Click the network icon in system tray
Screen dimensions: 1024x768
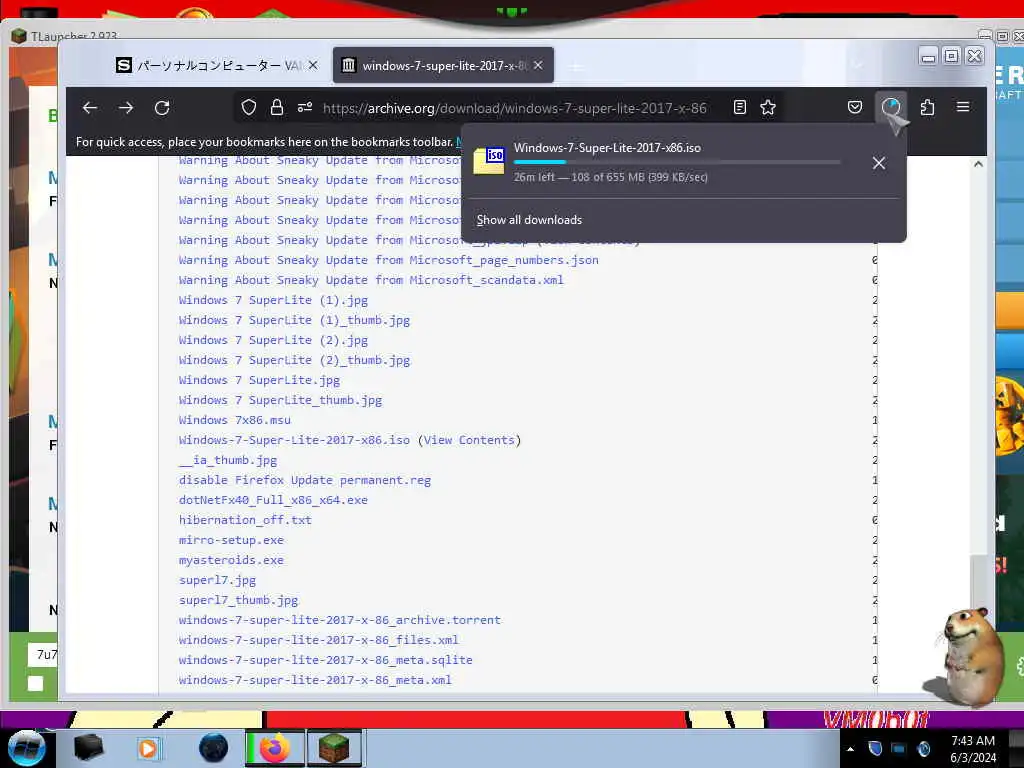[899, 749]
